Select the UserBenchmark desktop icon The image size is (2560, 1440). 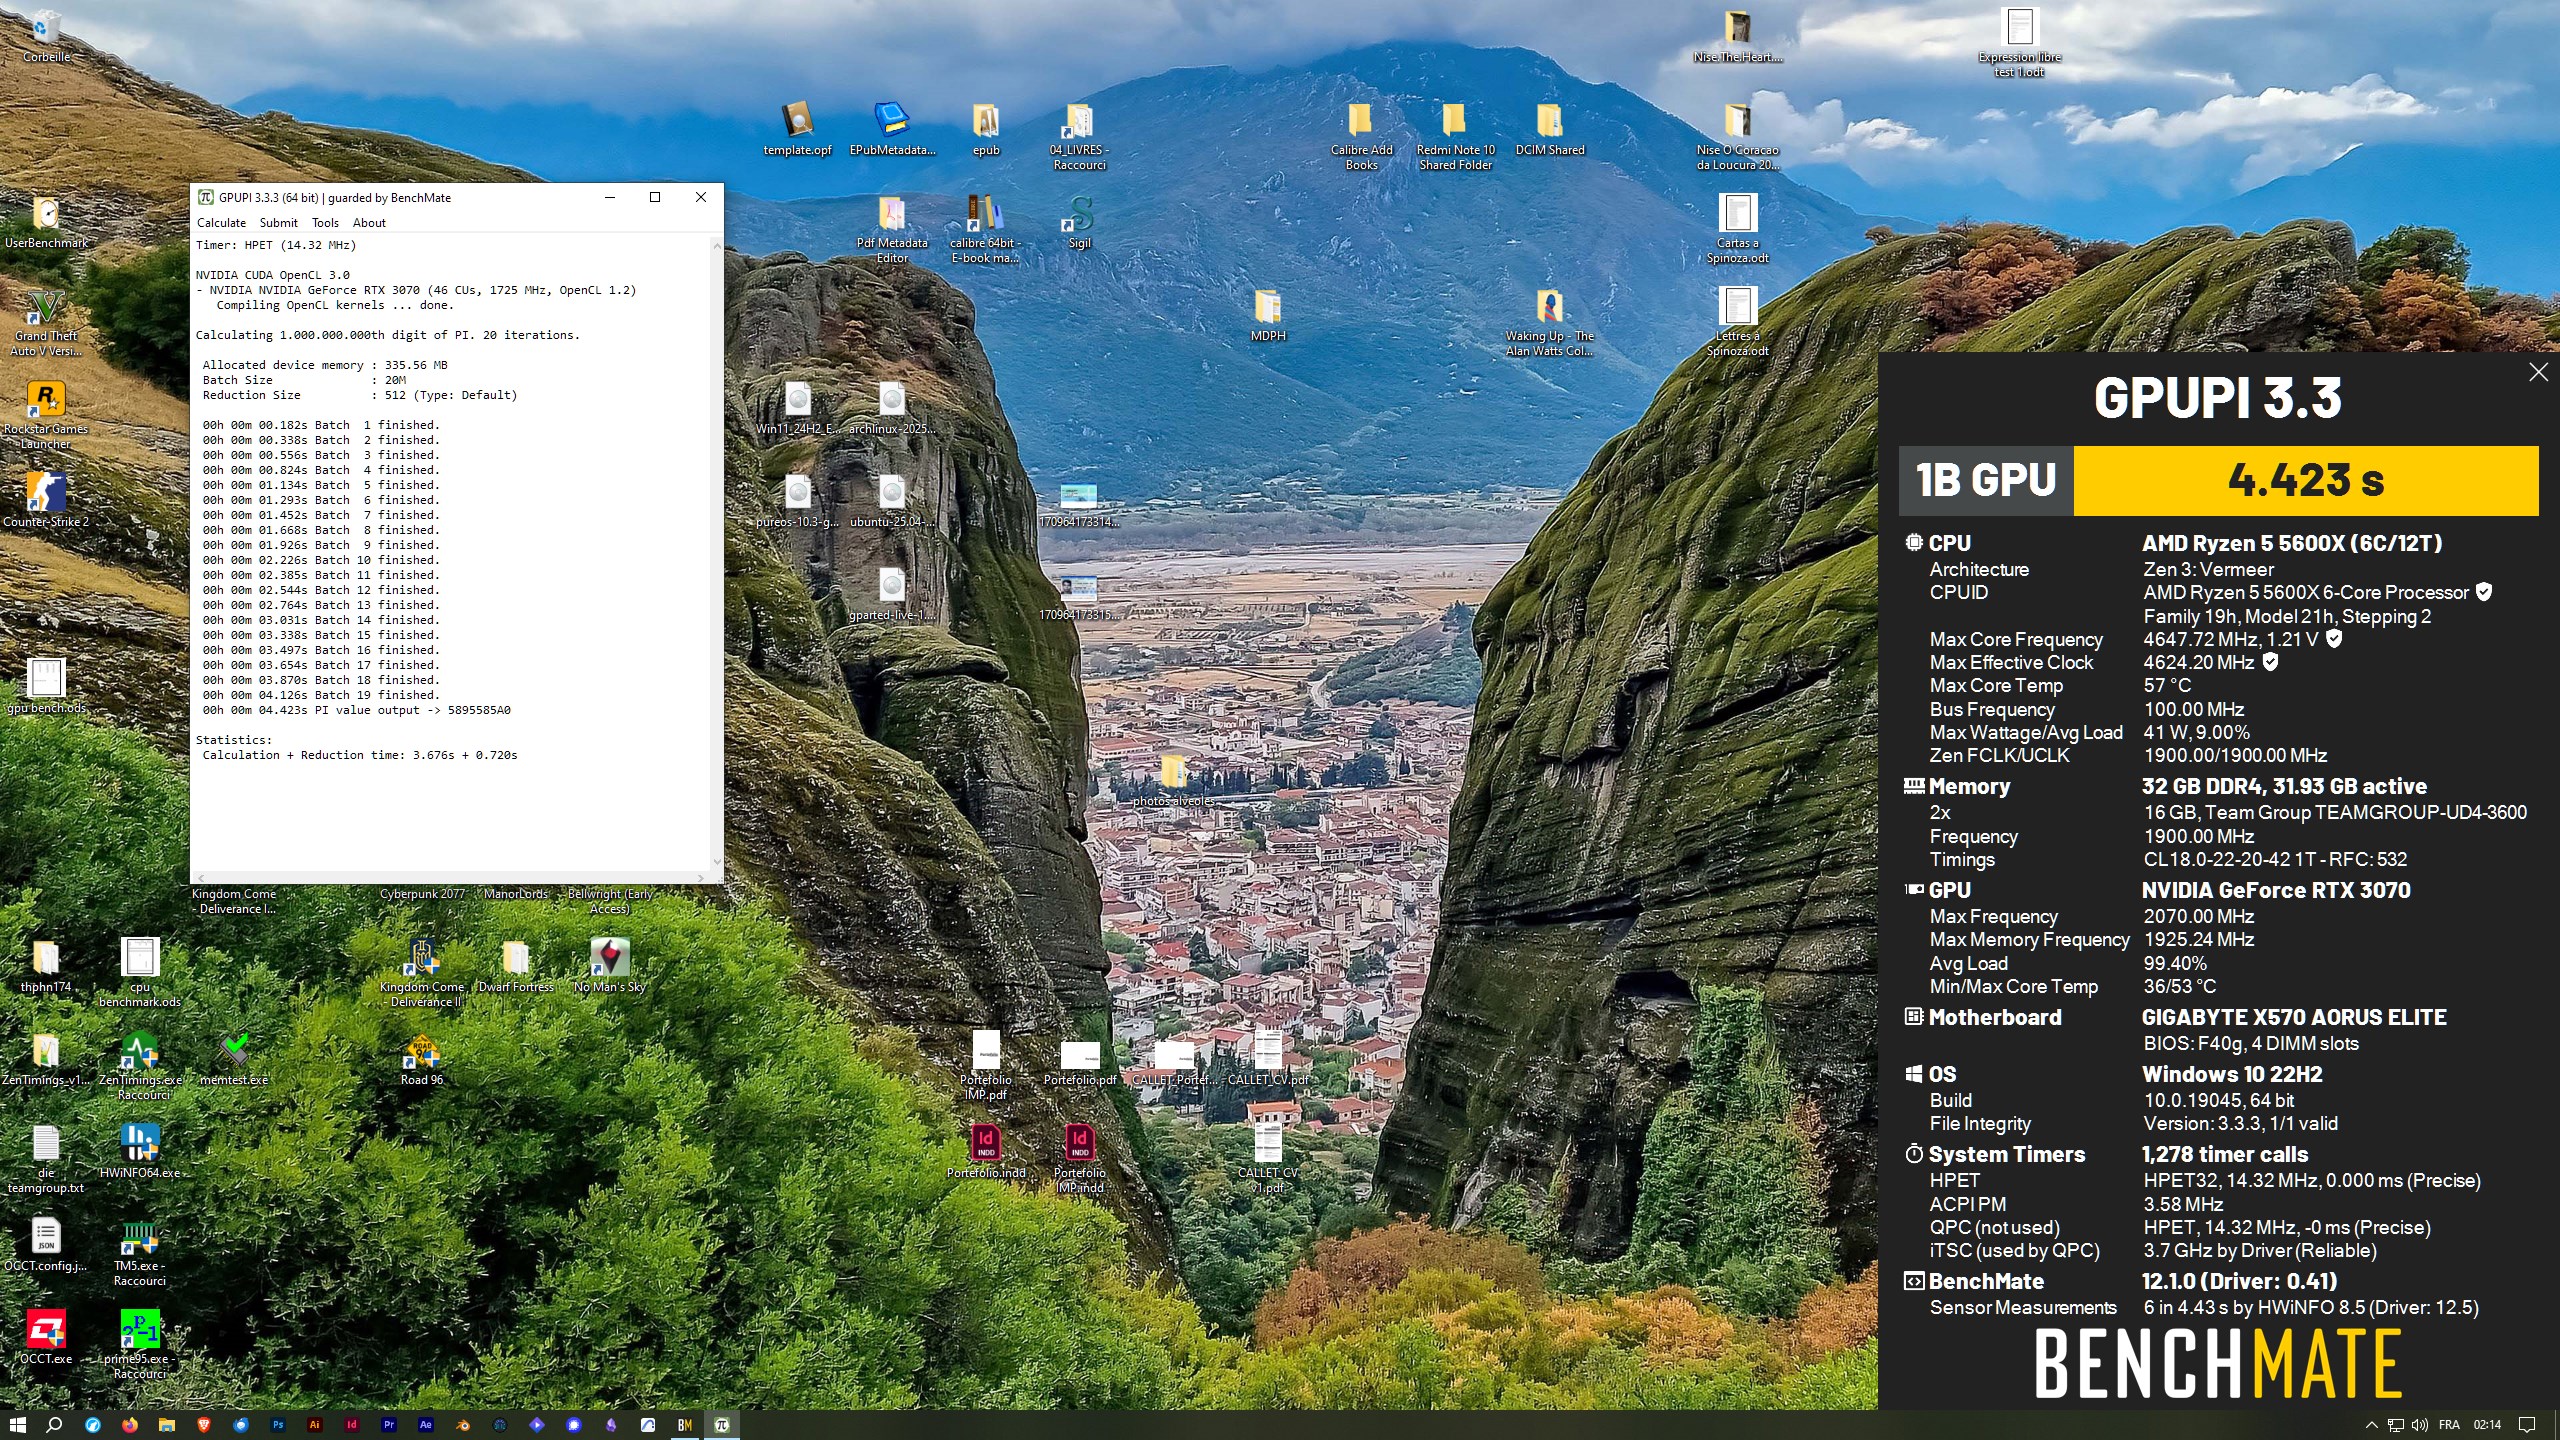[x=46, y=222]
